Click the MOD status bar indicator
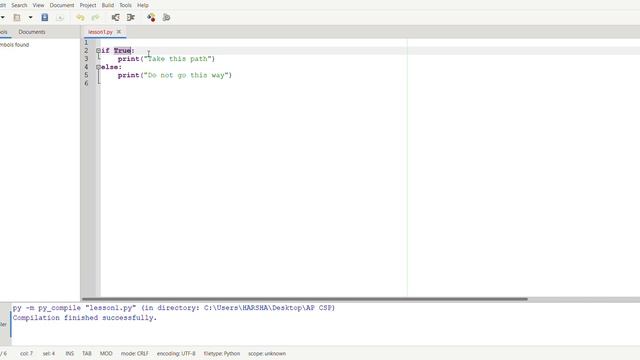 pyautogui.click(x=106, y=353)
